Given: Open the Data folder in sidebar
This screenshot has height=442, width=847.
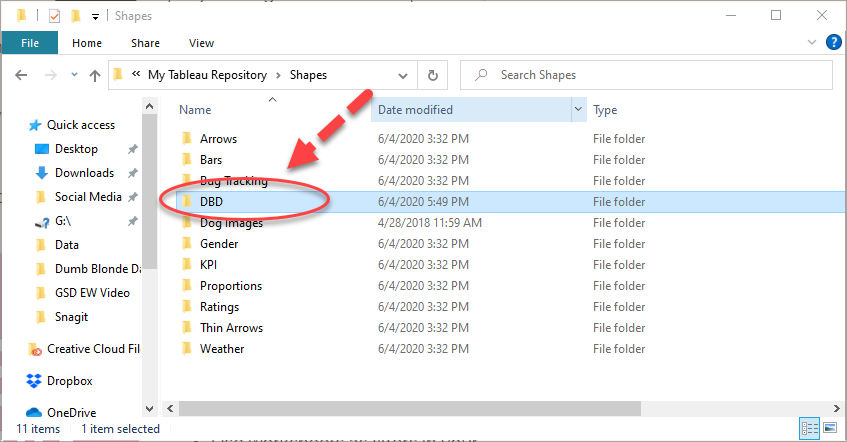Looking at the screenshot, I should pyautogui.click(x=66, y=245).
